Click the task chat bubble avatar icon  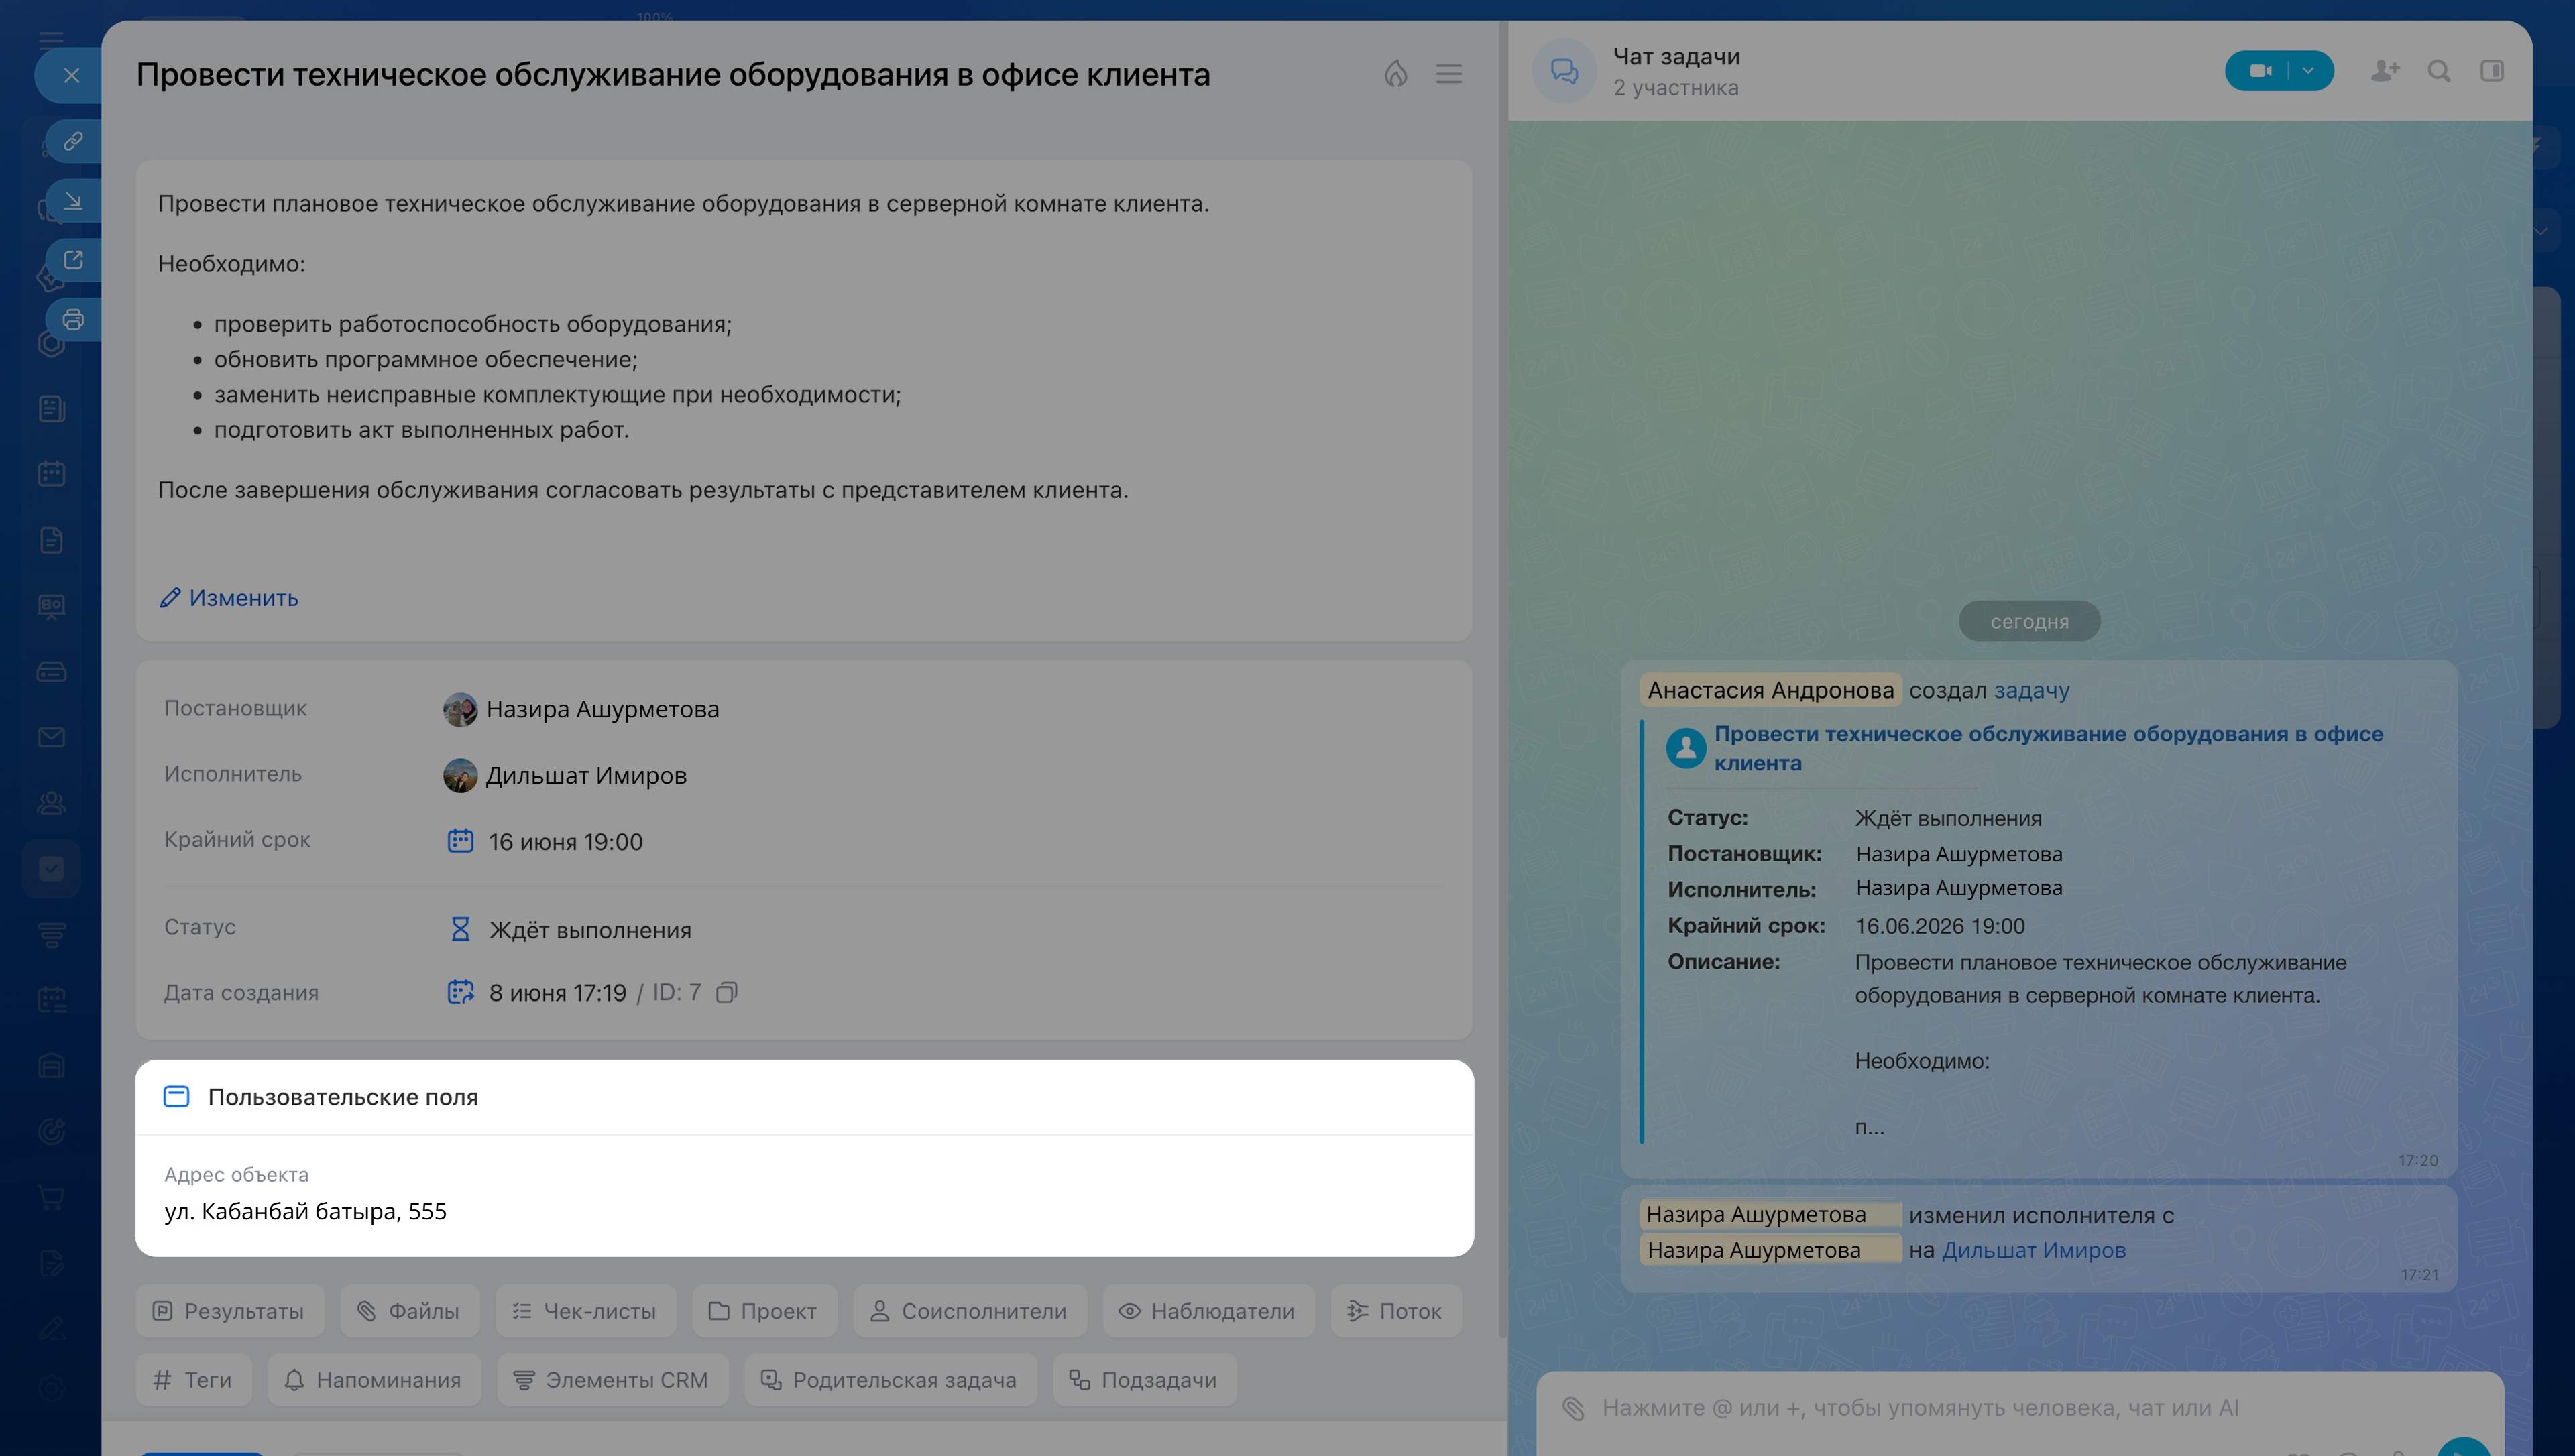(1564, 71)
